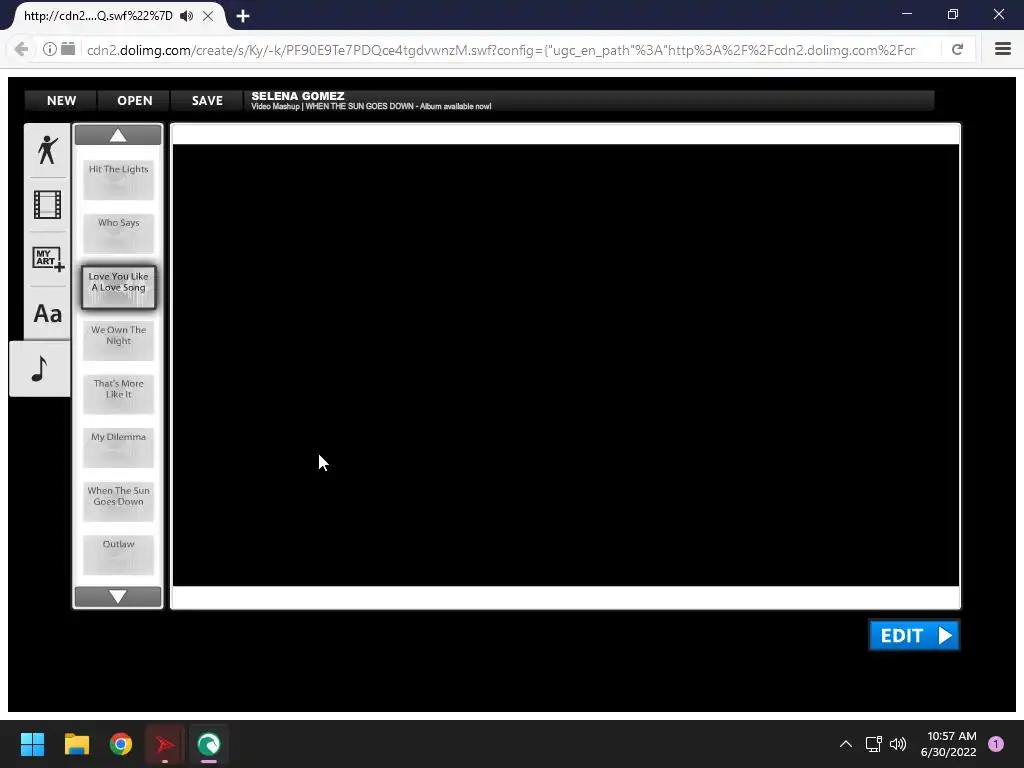Choose the Outlaw song

click(x=118, y=554)
